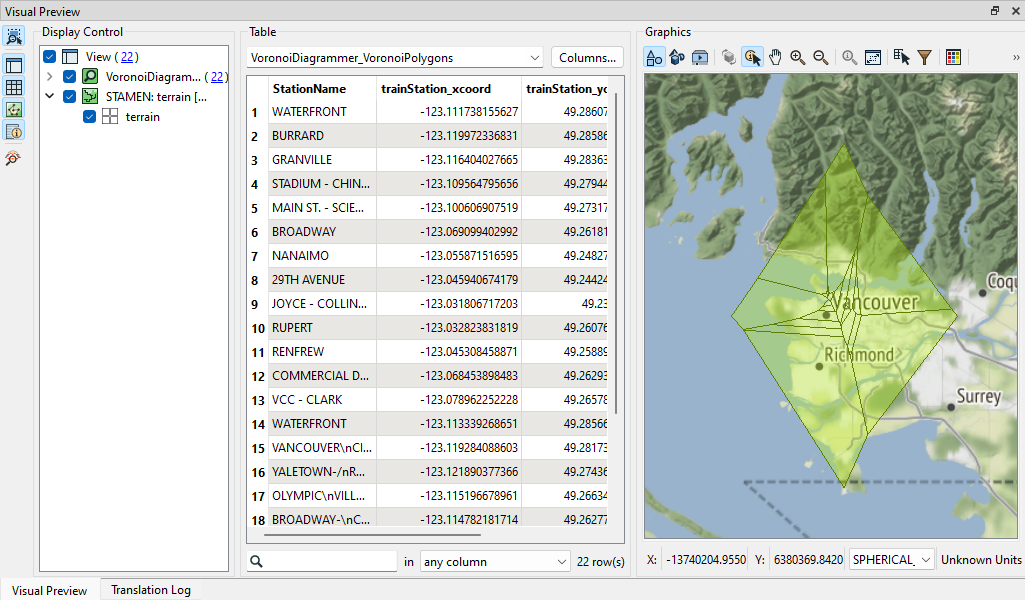Select the Orbit cube tool
This screenshot has width=1025, height=600.
tap(729, 58)
